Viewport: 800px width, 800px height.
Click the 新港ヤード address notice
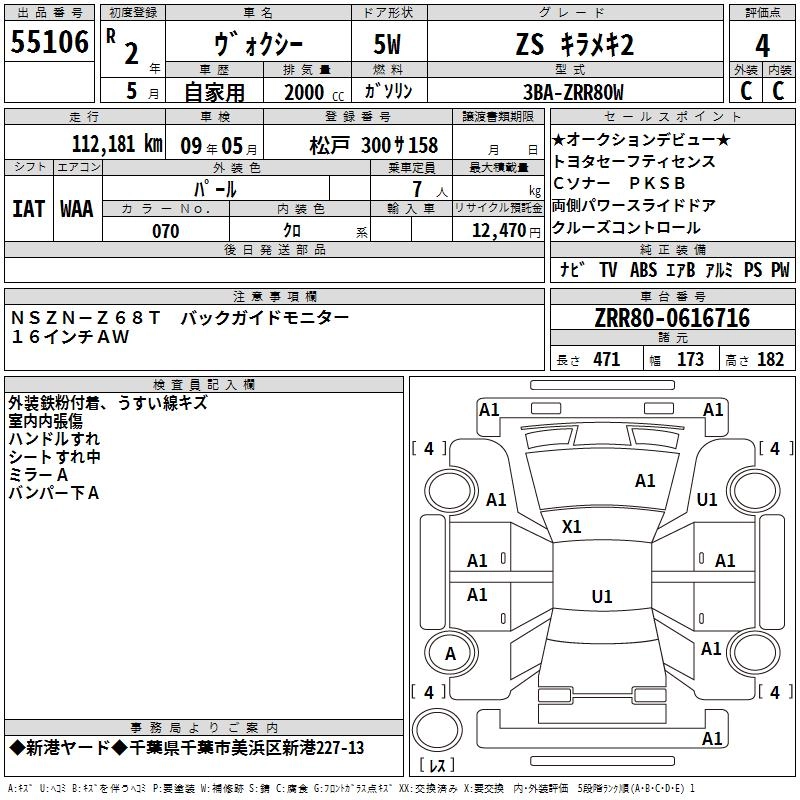tap(187, 748)
